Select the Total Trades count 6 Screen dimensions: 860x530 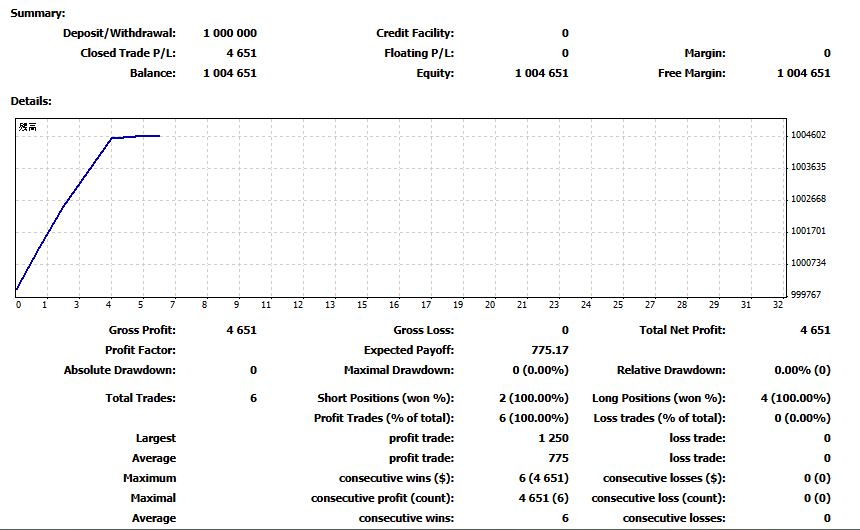253,398
